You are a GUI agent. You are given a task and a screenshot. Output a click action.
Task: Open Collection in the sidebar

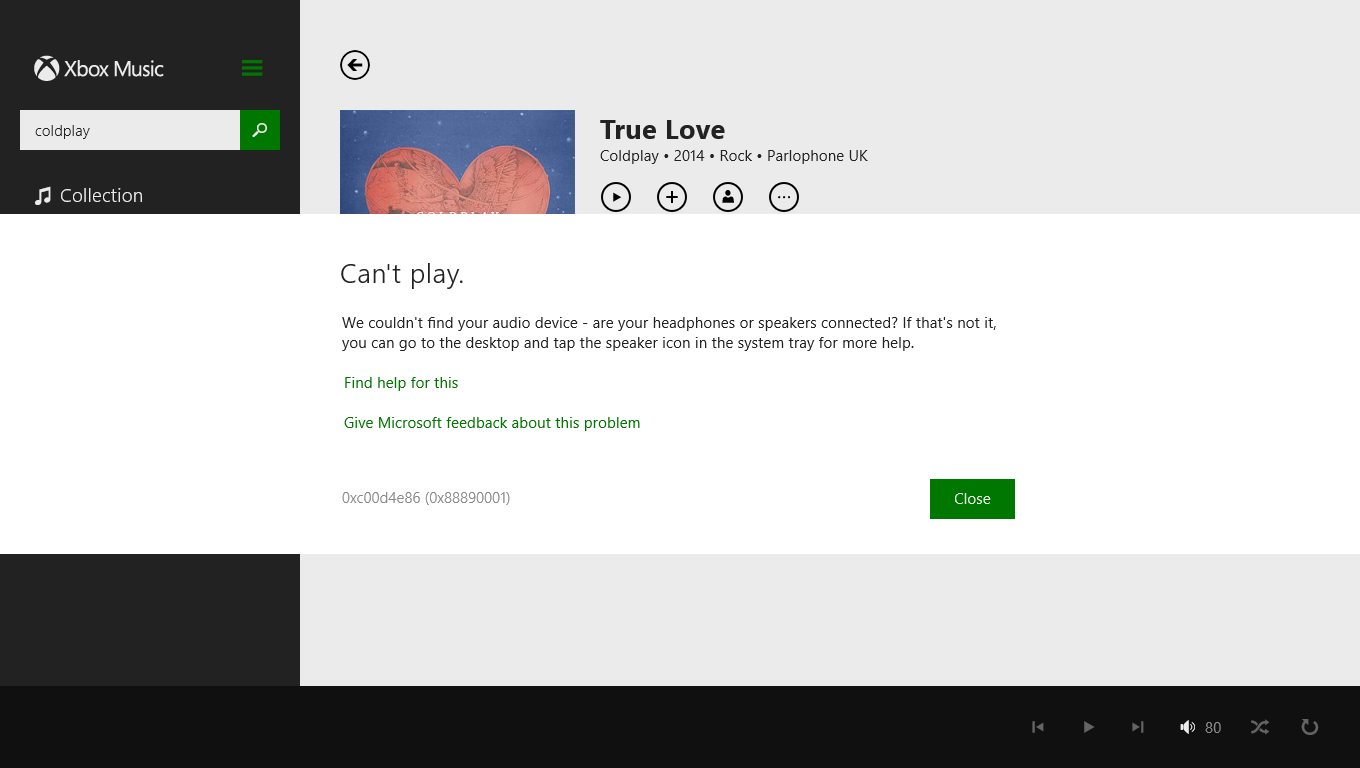pyautogui.click(x=88, y=196)
